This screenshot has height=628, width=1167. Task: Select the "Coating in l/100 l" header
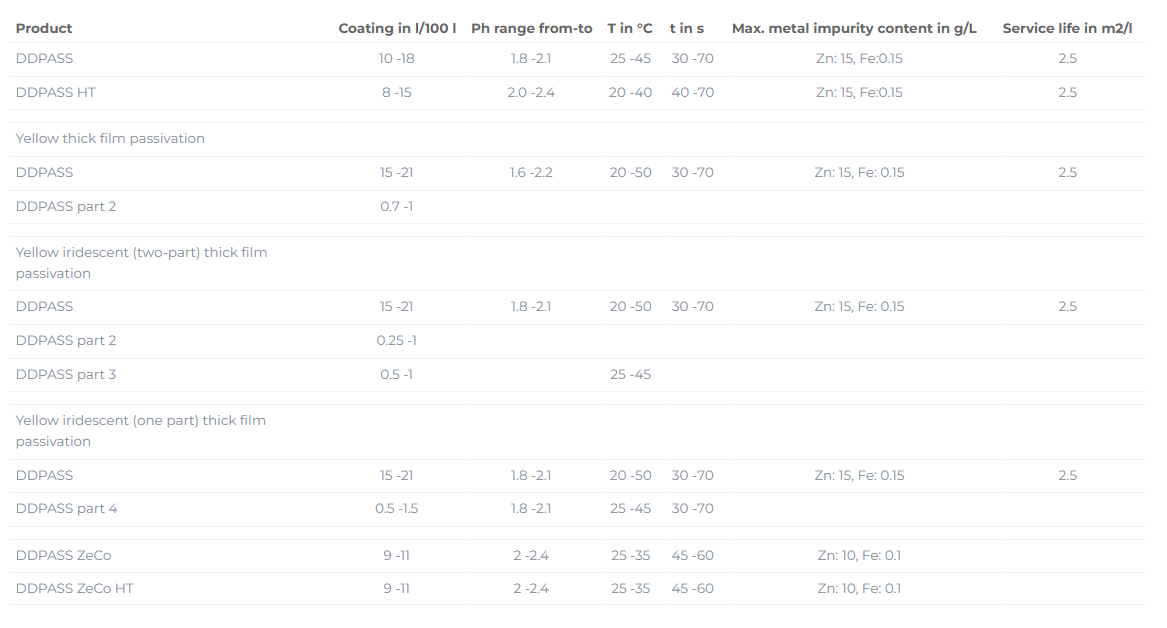pyautogui.click(x=397, y=28)
